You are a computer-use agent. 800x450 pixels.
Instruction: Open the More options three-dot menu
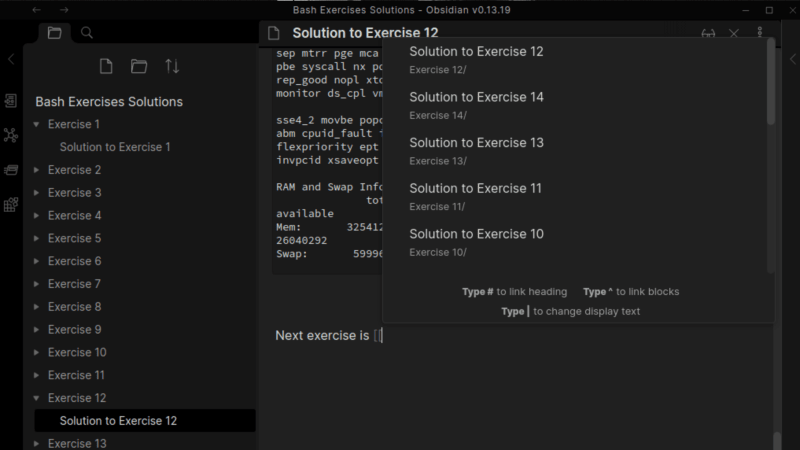pyautogui.click(x=760, y=33)
